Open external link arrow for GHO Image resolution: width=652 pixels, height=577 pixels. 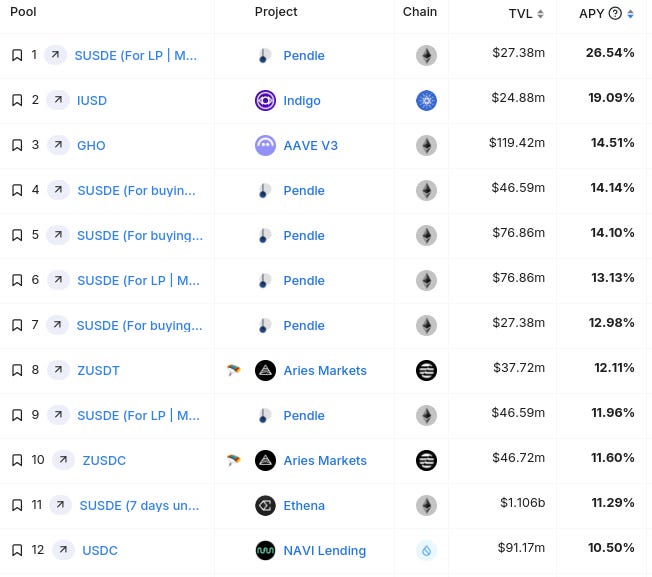58,145
